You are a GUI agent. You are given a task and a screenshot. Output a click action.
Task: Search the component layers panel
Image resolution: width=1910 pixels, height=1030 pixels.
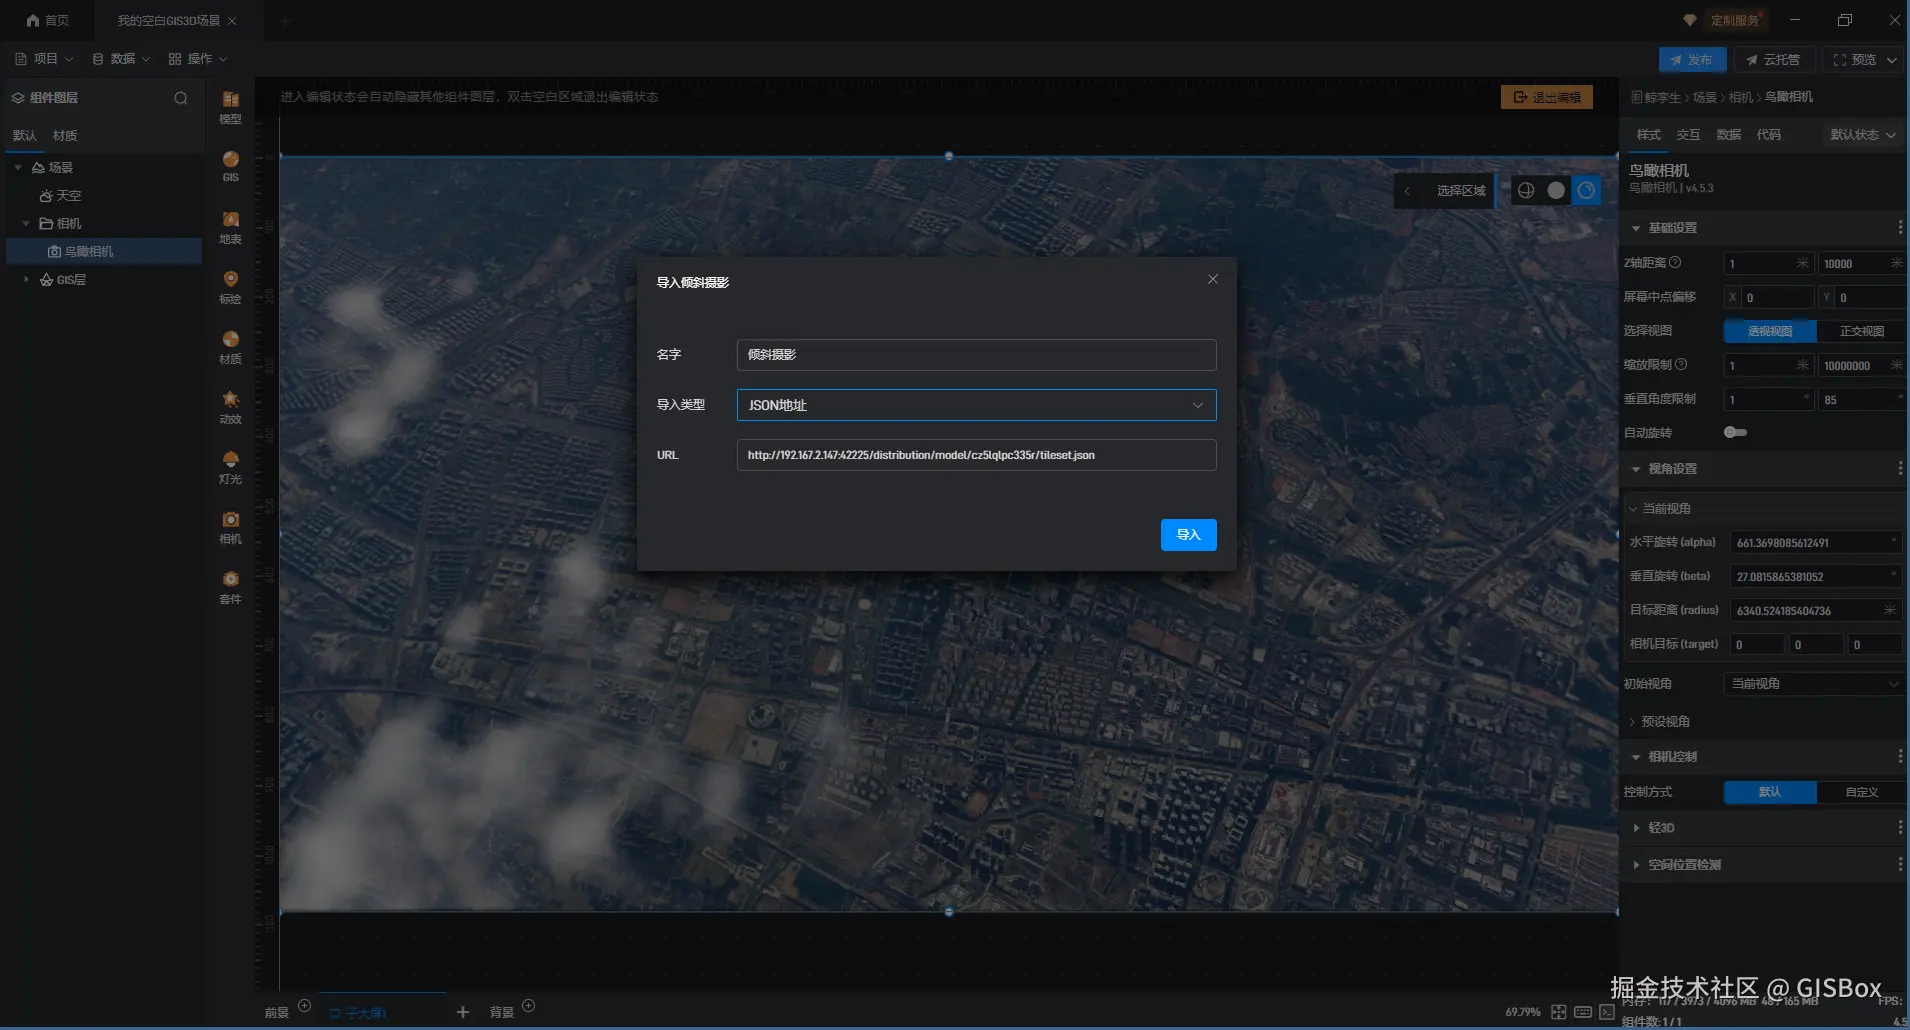[x=181, y=98]
